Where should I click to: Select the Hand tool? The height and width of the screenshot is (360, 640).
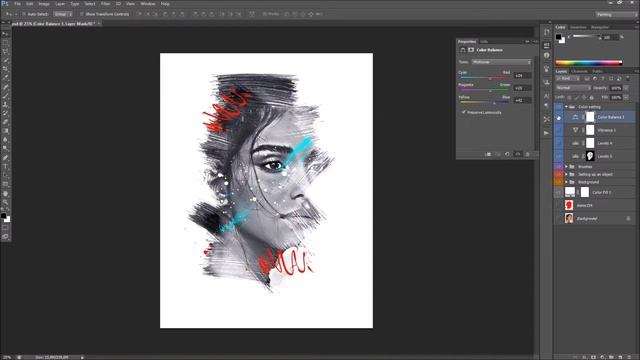(5, 193)
